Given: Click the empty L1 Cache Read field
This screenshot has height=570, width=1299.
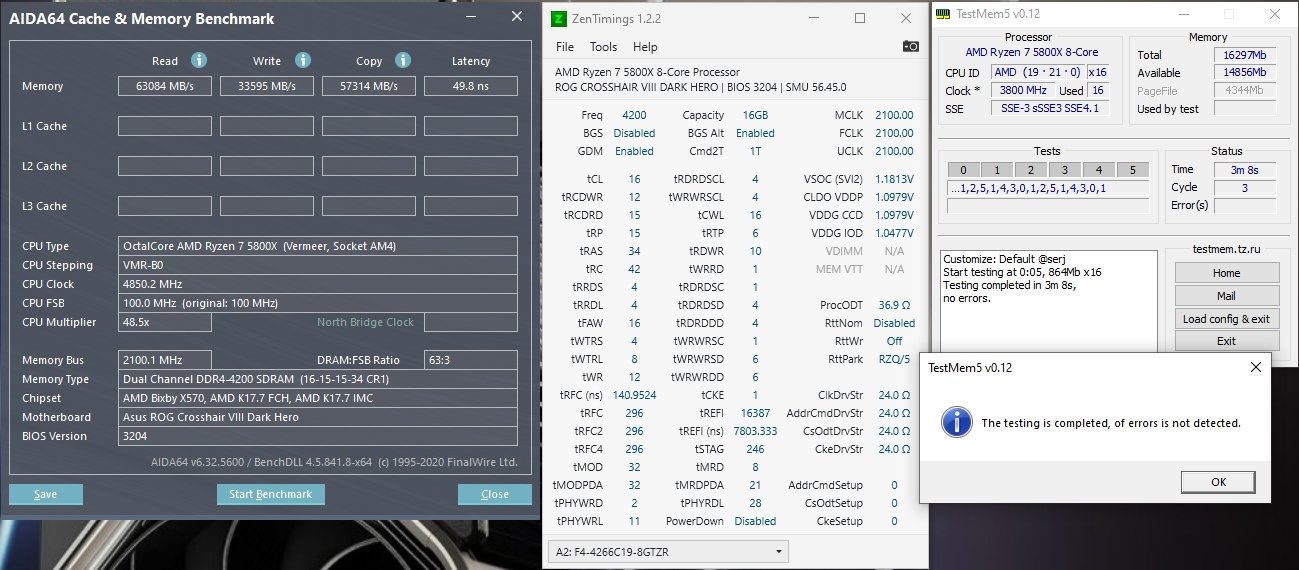Looking at the screenshot, I should coord(165,126).
